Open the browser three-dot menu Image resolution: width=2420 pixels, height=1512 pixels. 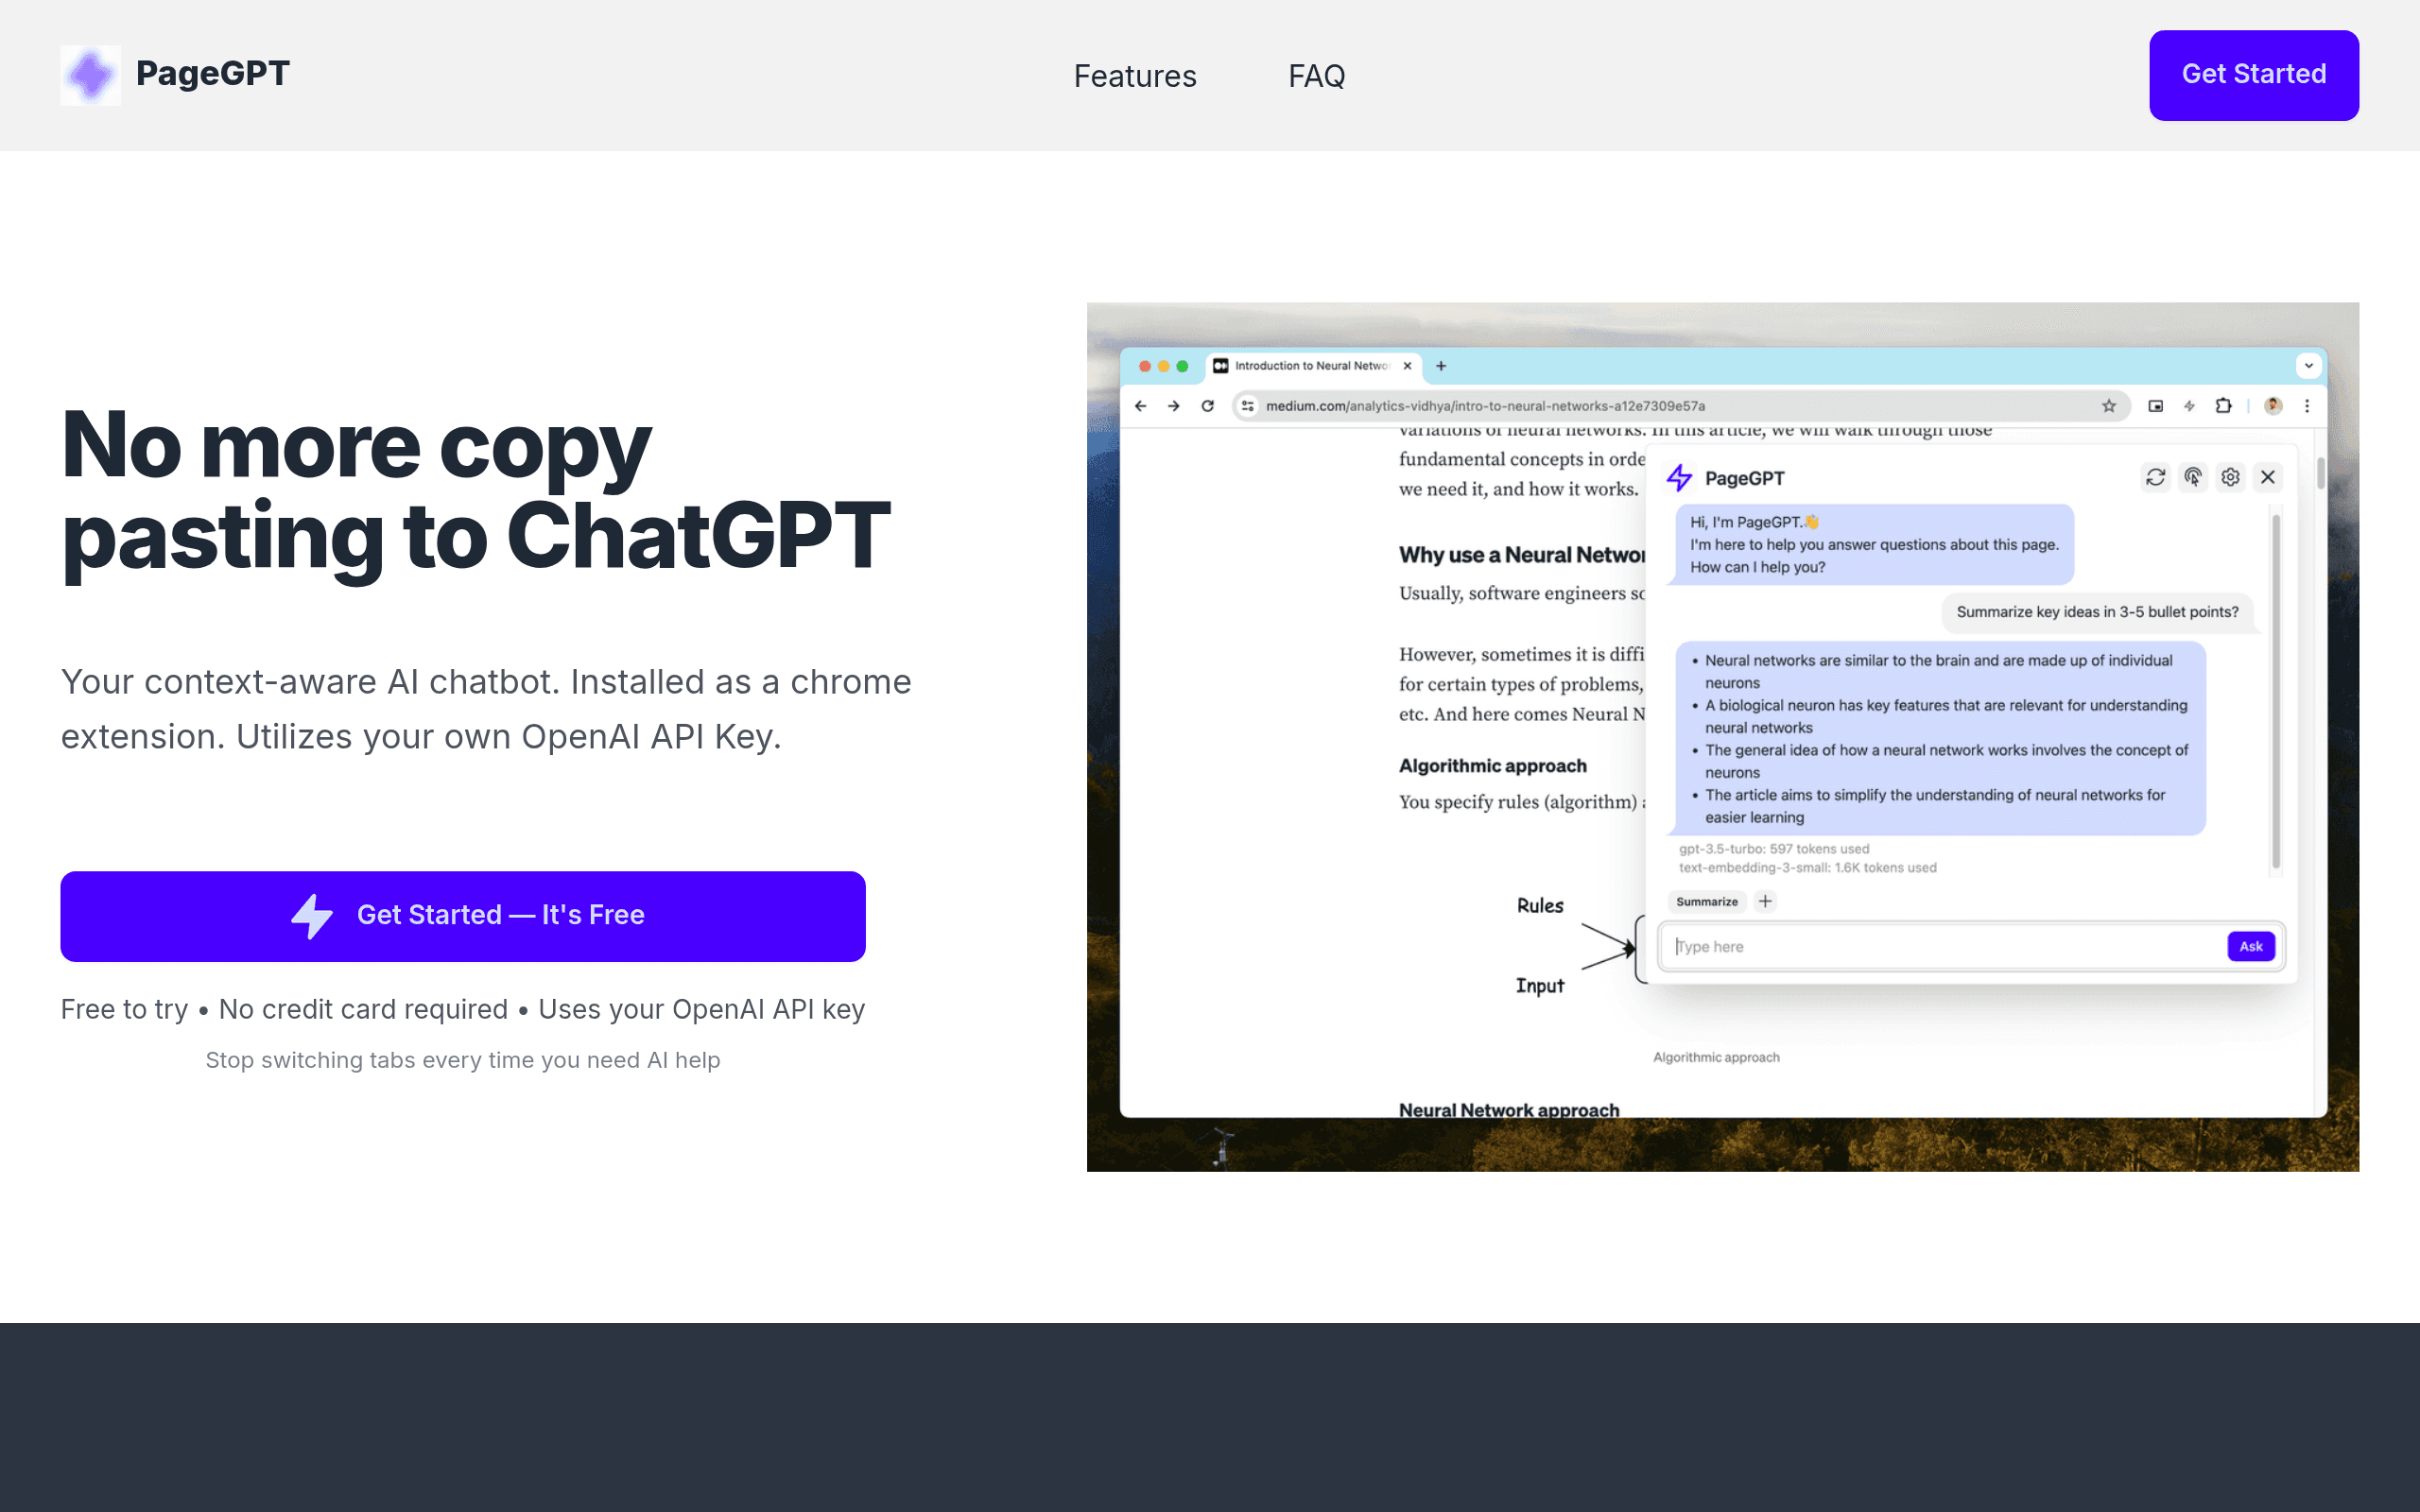pyautogui.click(x=2307, y=406)
